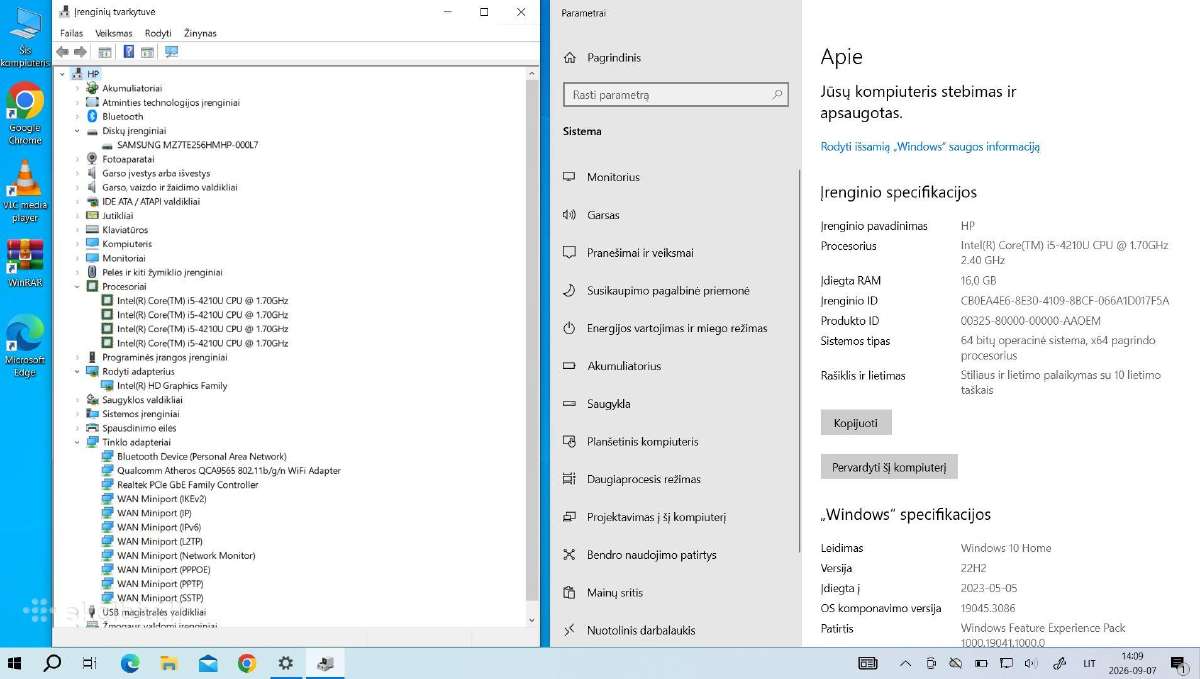This screenshot has height=679, width=1200.
Task: Open the Failas menu
Action: 72,33
